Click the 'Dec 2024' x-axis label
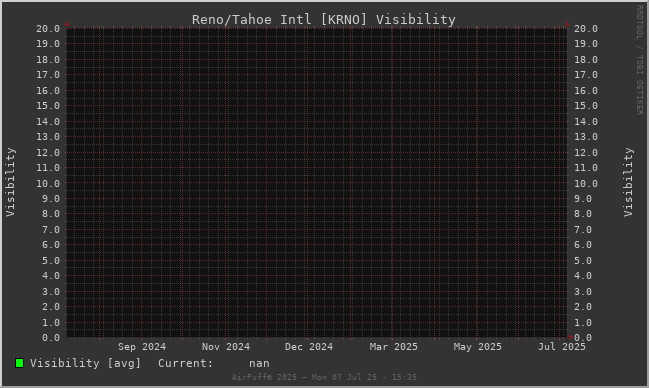The image size is (649, 388). point(309,347)
